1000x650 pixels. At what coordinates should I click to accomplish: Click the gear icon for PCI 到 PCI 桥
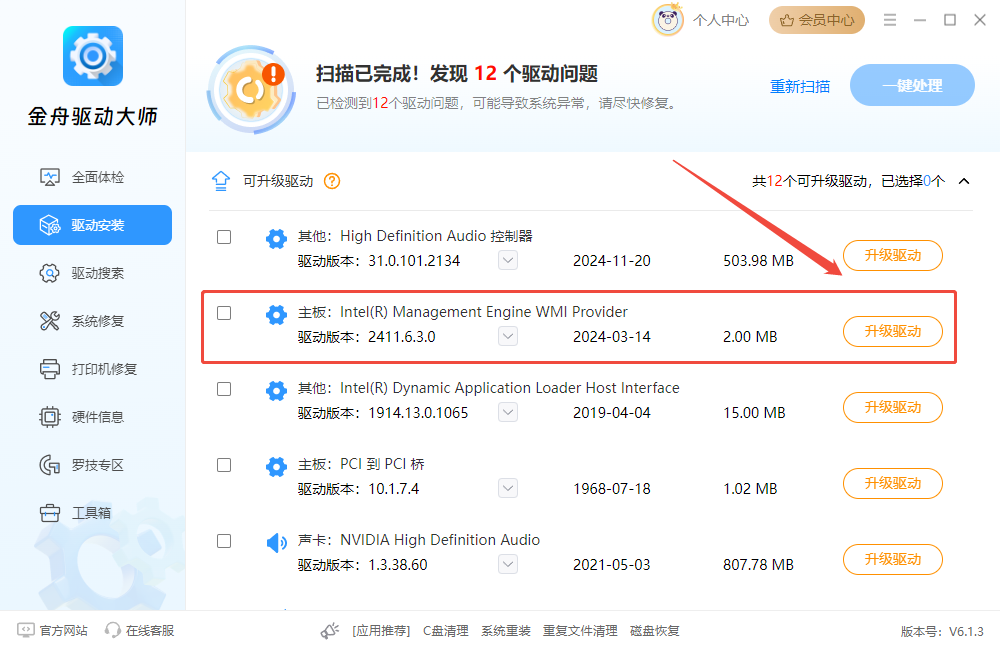276,467
